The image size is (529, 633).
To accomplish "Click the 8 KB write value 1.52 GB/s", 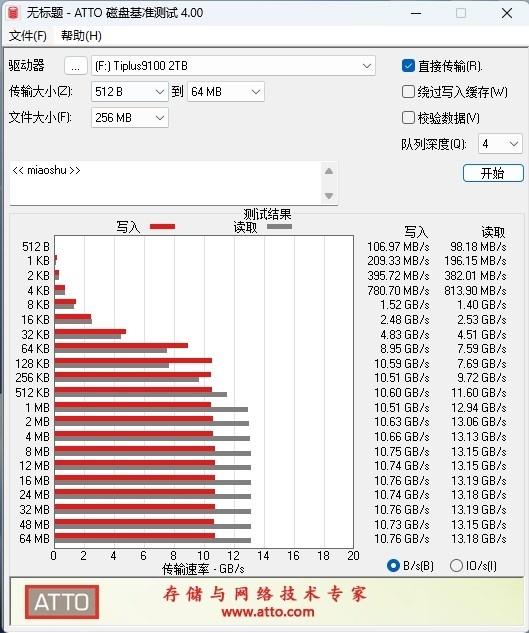I will coord(405,305).
